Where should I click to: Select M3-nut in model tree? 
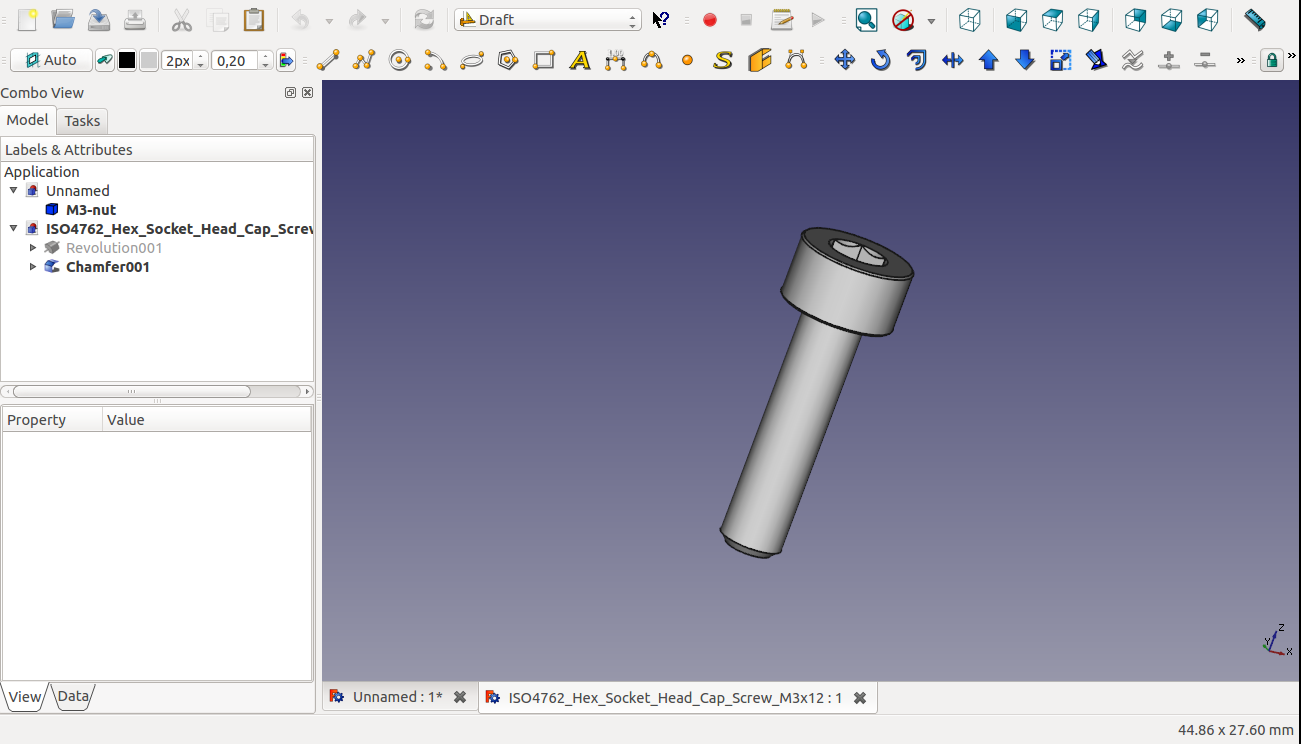[x=90, y=210]
